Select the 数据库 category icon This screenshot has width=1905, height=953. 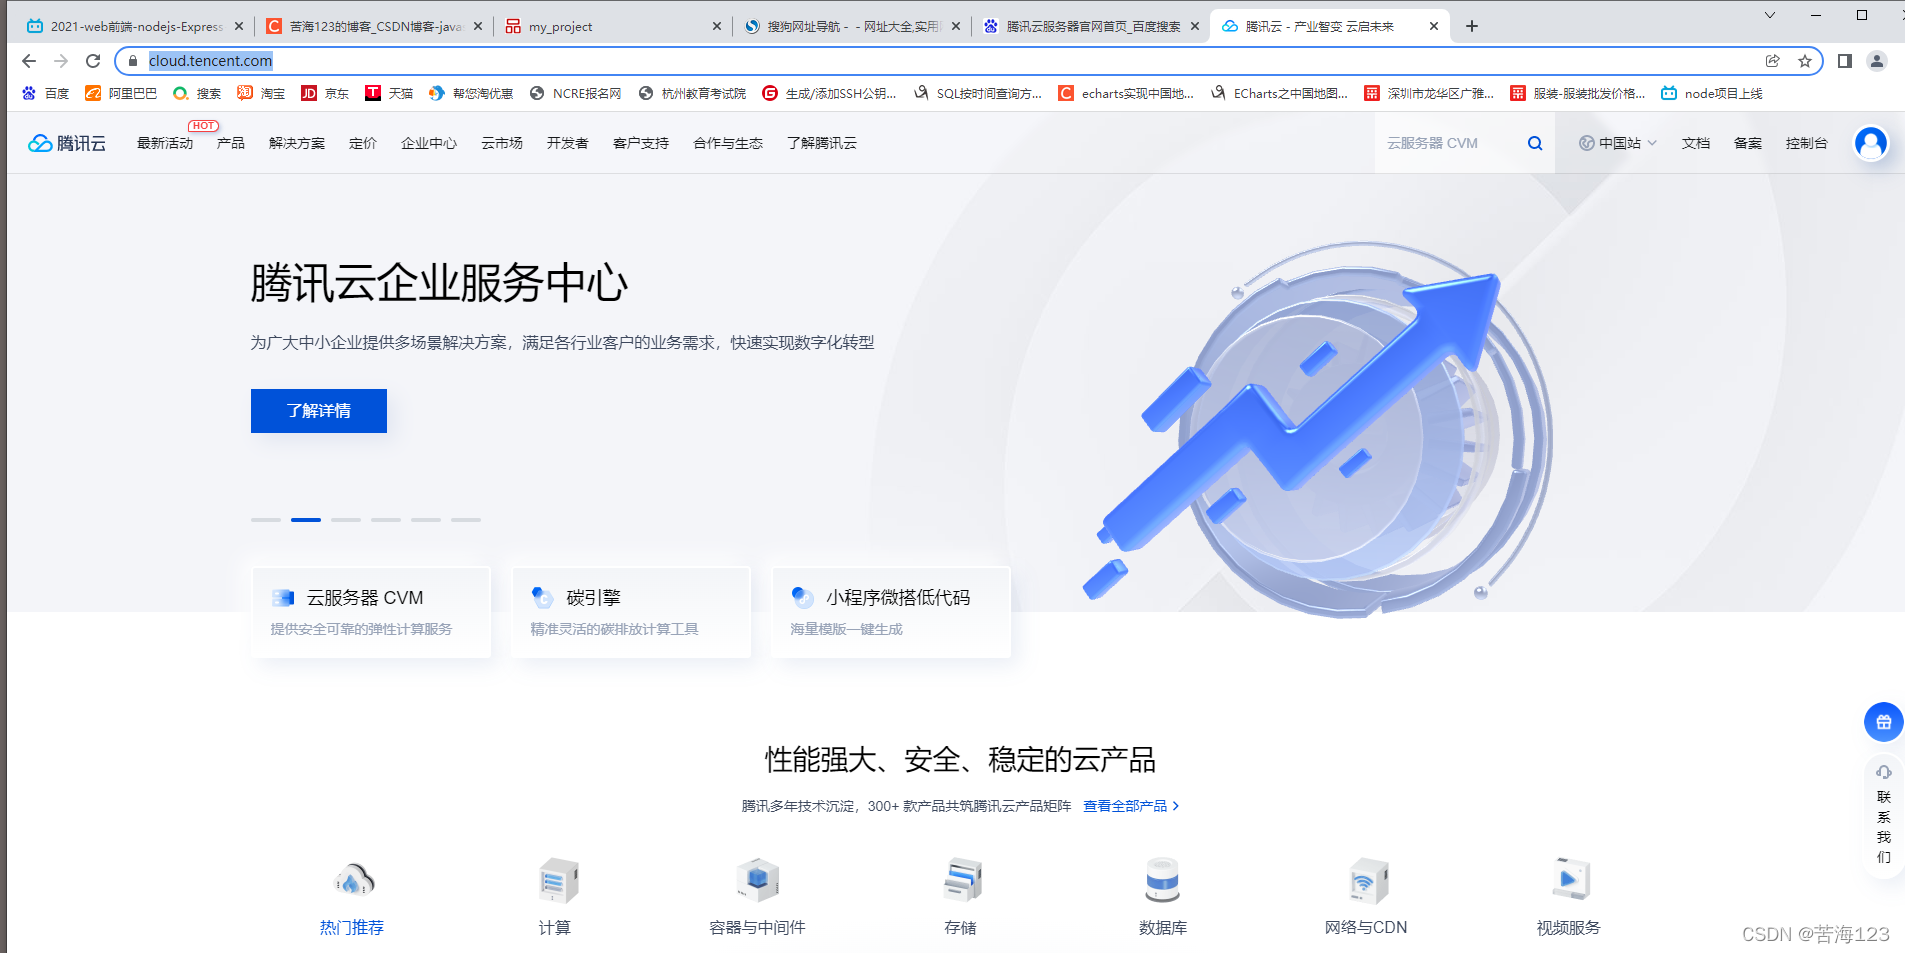(x=1163, y=881)
